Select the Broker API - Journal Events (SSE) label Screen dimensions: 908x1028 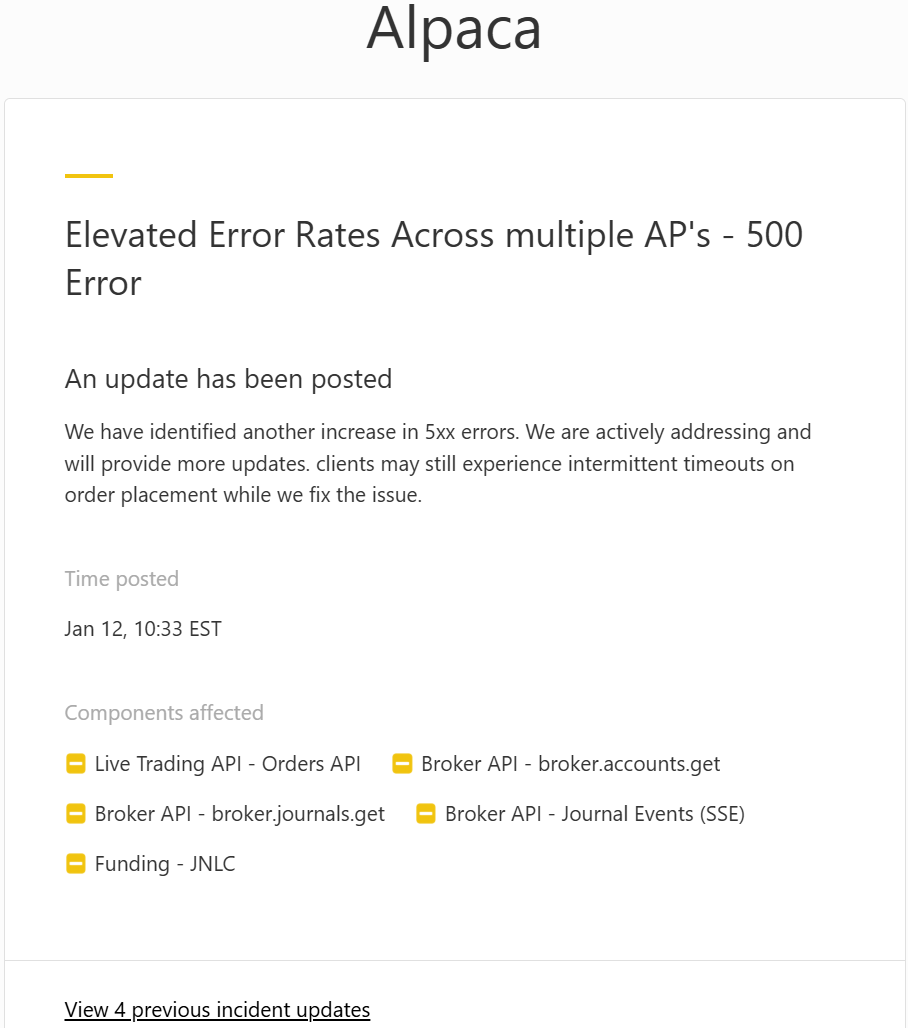point(594,814)
